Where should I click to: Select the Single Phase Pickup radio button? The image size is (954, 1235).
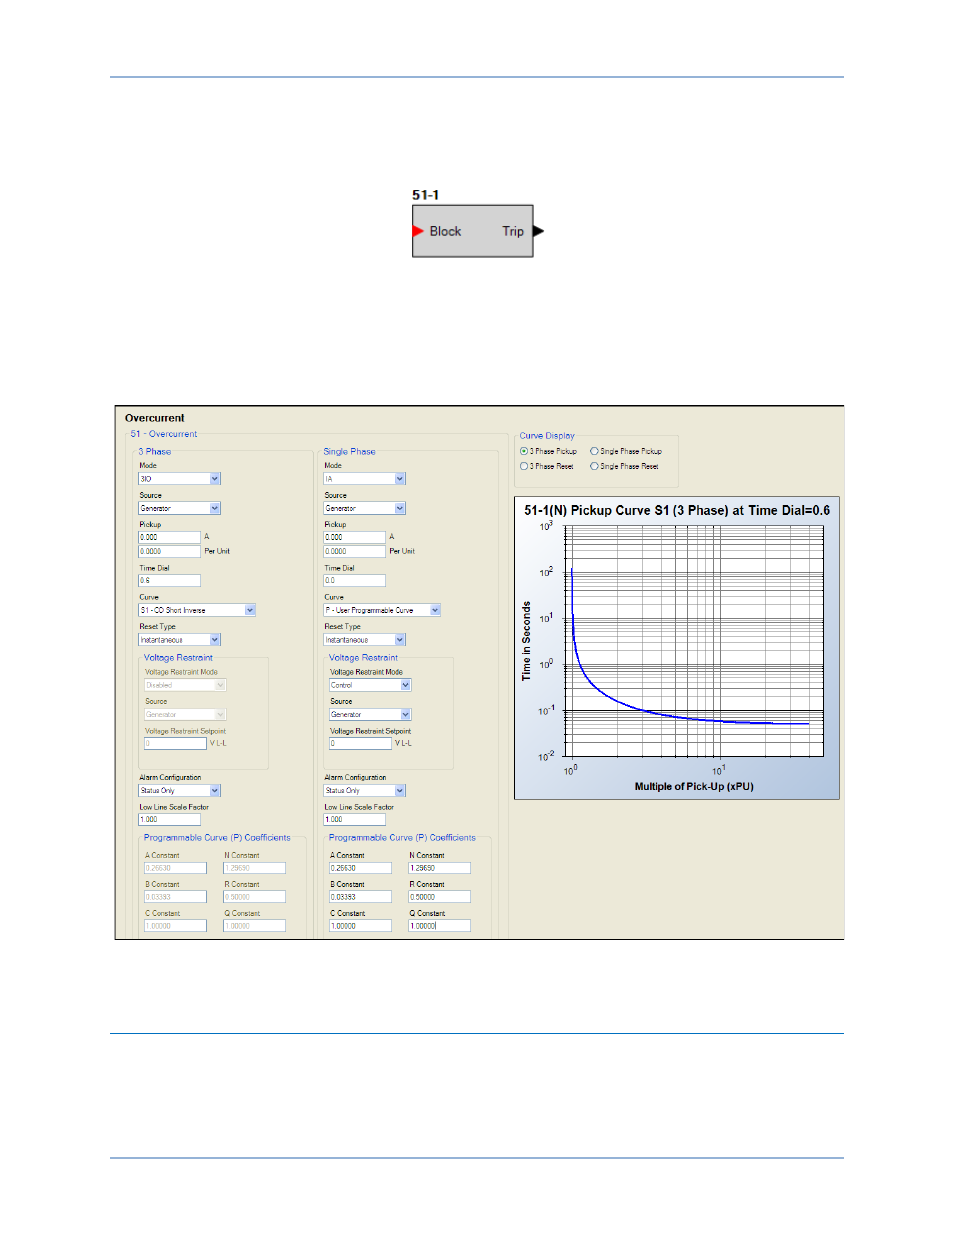click(594, 451)
